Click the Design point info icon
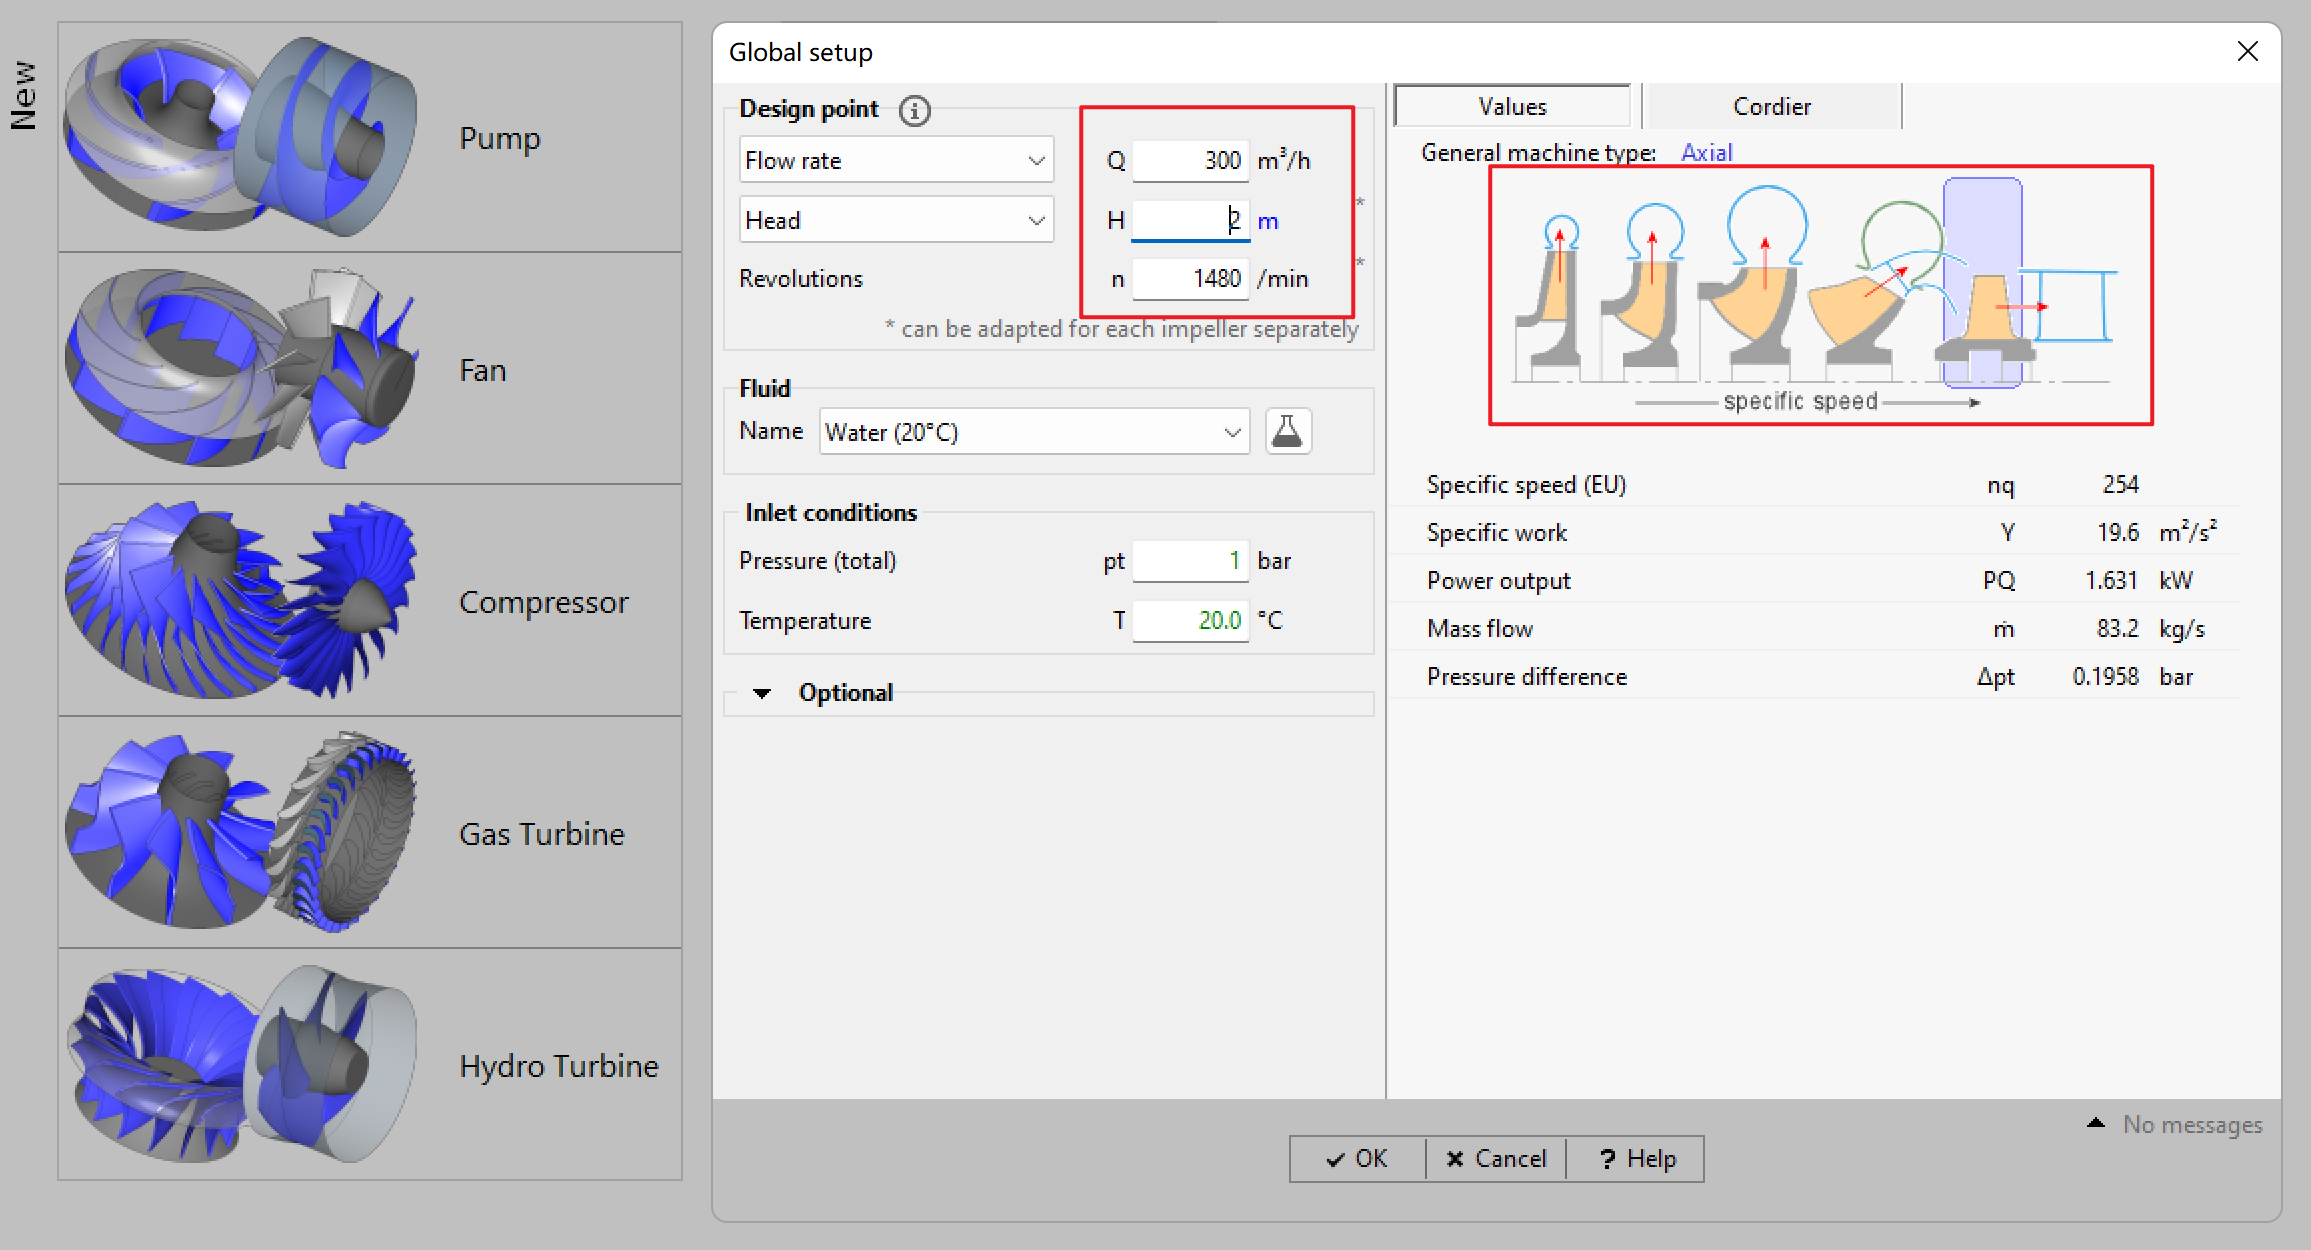The image size is (2311, 1250). coord(914,110)
